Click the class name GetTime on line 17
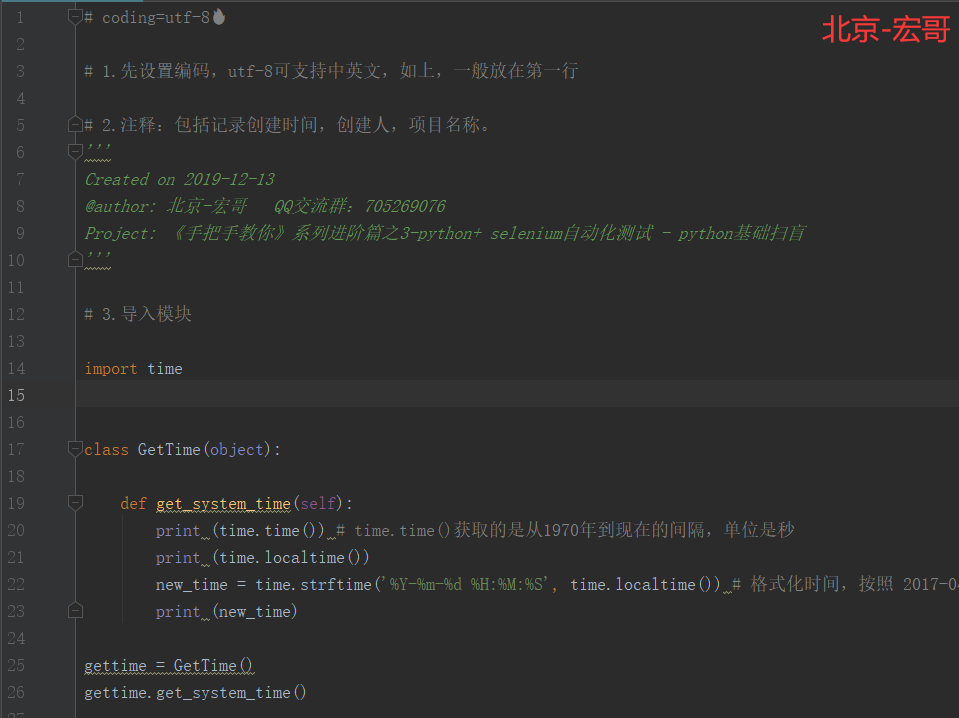 coord(168,449)
